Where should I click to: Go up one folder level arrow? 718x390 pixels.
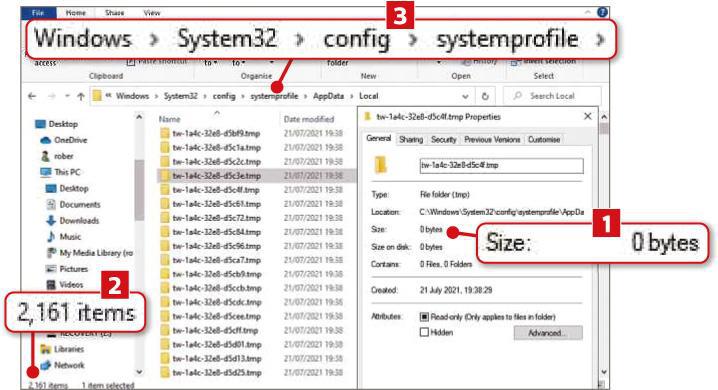[x=81, y=96]
